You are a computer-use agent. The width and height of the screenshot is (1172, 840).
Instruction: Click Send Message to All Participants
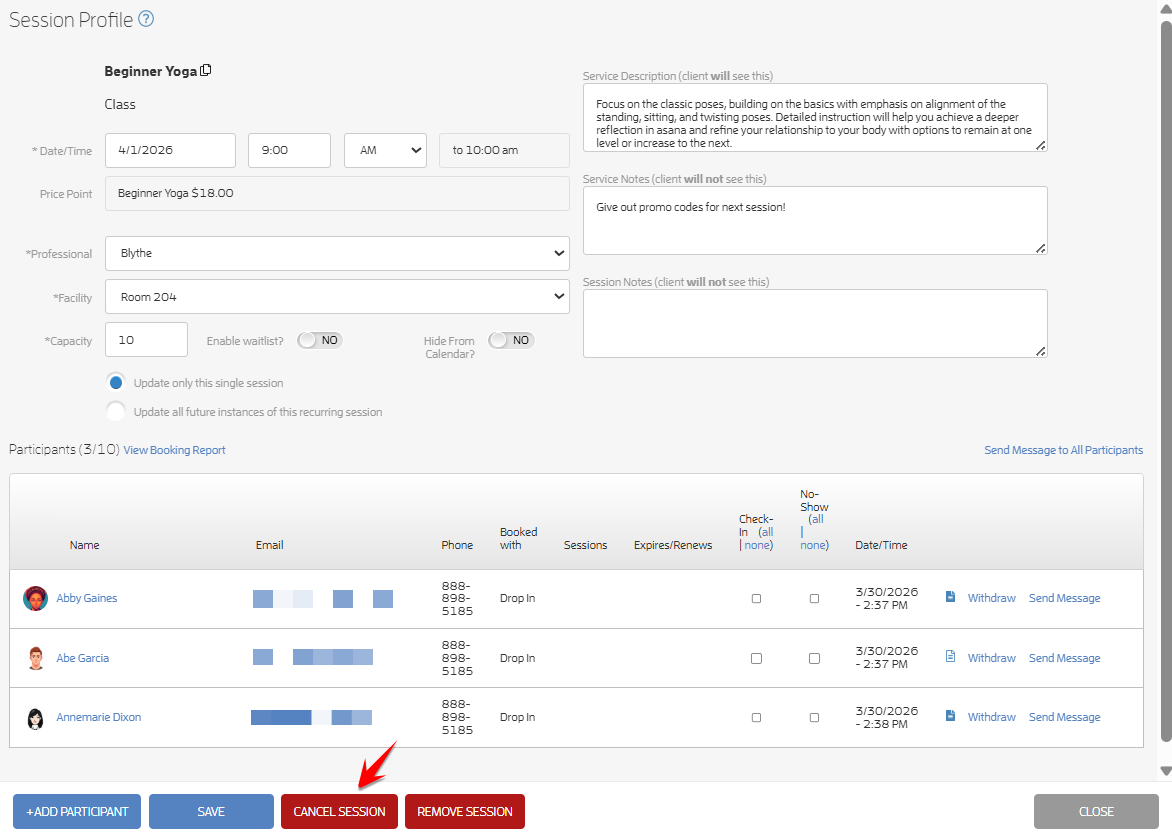coord(1063,450)
